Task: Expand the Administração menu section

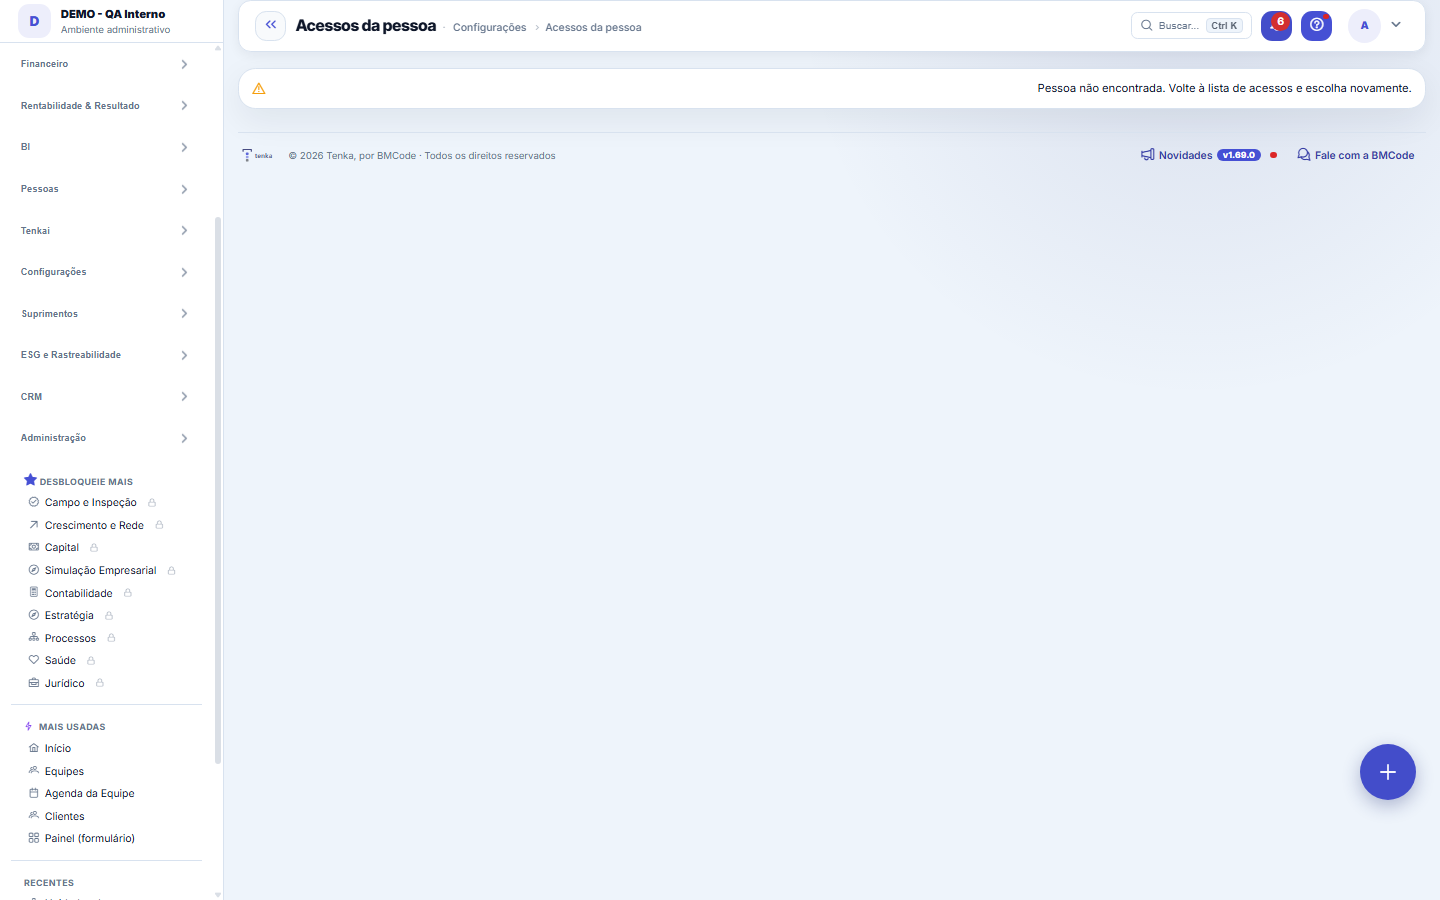Action: [105, 438]
